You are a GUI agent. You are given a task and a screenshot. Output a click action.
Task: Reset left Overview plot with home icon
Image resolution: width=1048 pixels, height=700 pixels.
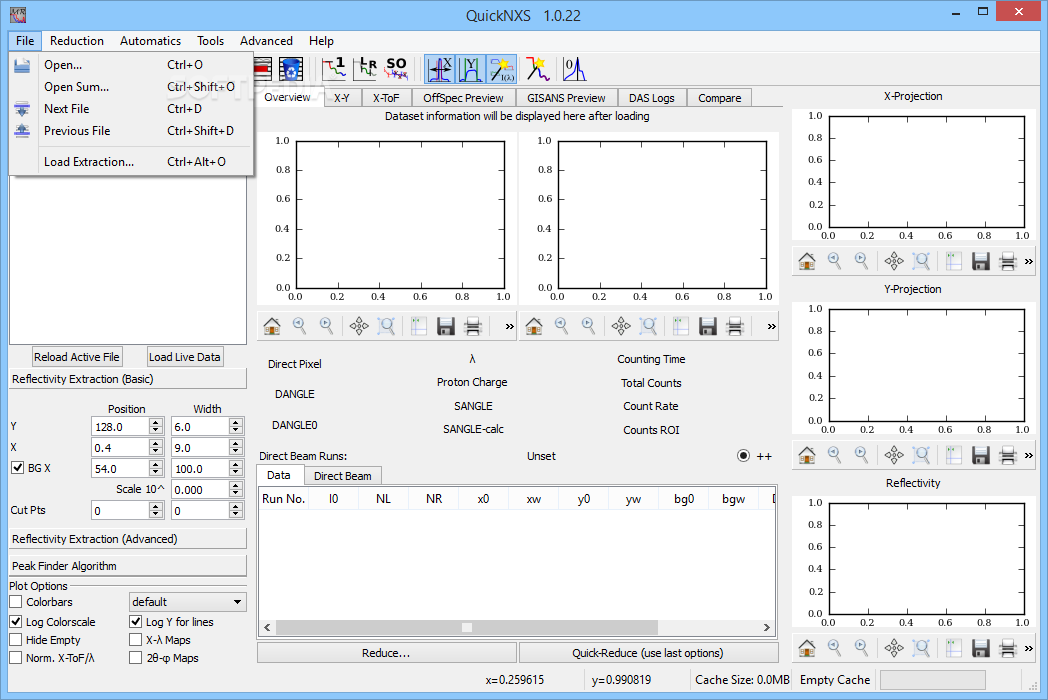click(x=272, y=326)
